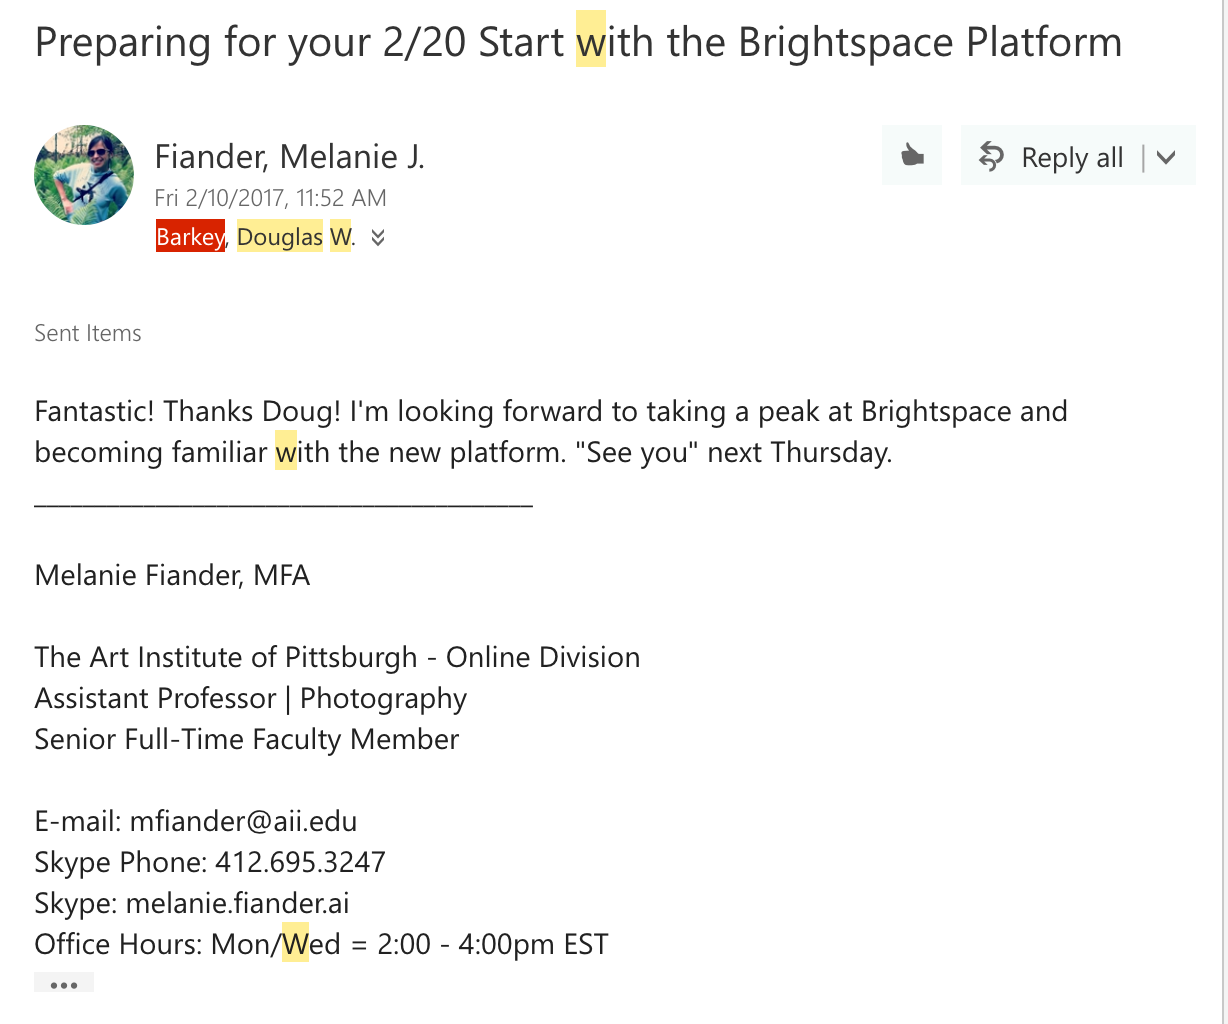Click the "Reply all" text label
This screenshot has width=1228, height=1024.
(1072, 158)
